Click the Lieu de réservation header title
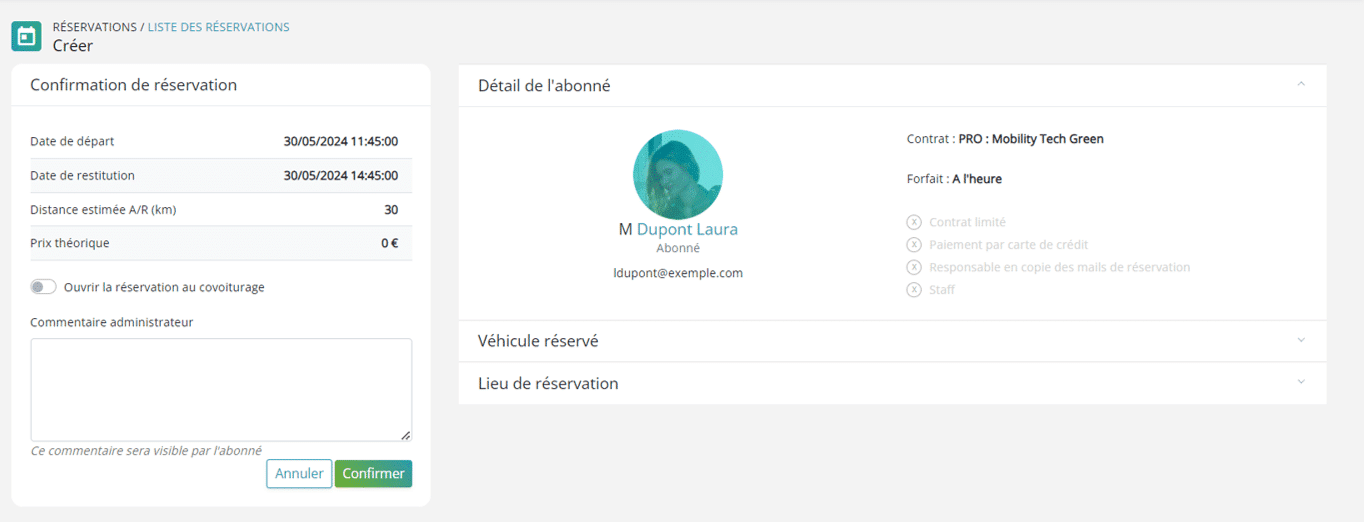Screen dimensions: 1364x522 pyautogui.click(x=548, y=383)
